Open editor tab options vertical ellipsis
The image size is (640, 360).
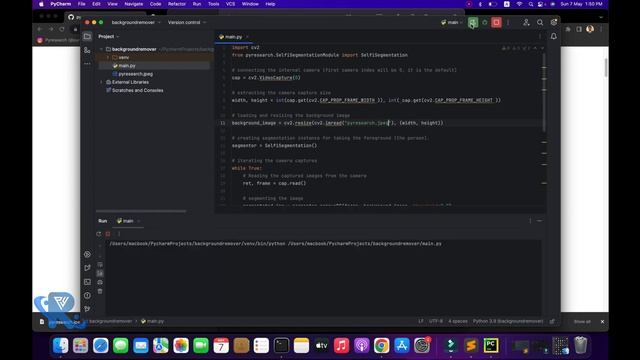click(x=540, y=36)
